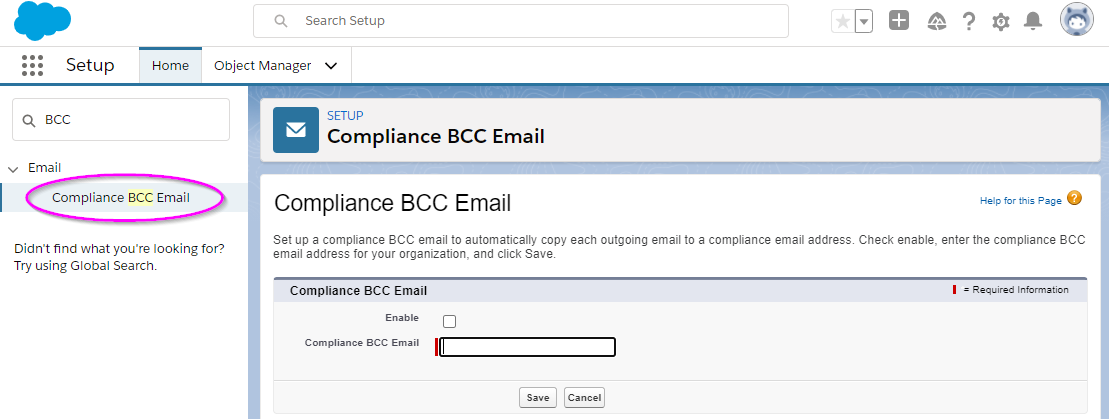
Task: Click the Favorites star icon
Action: pos(842,21)
